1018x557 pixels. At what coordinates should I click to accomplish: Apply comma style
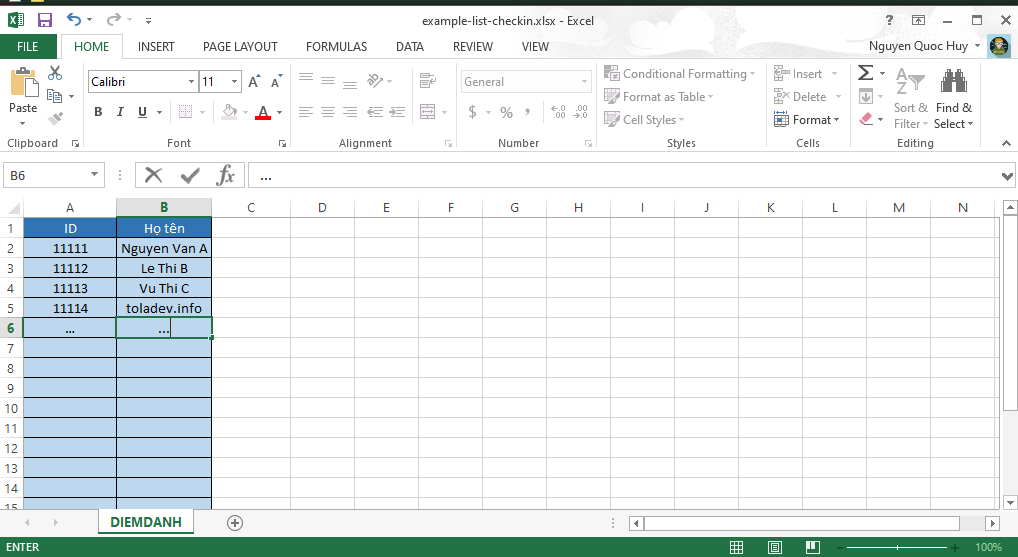528,112
